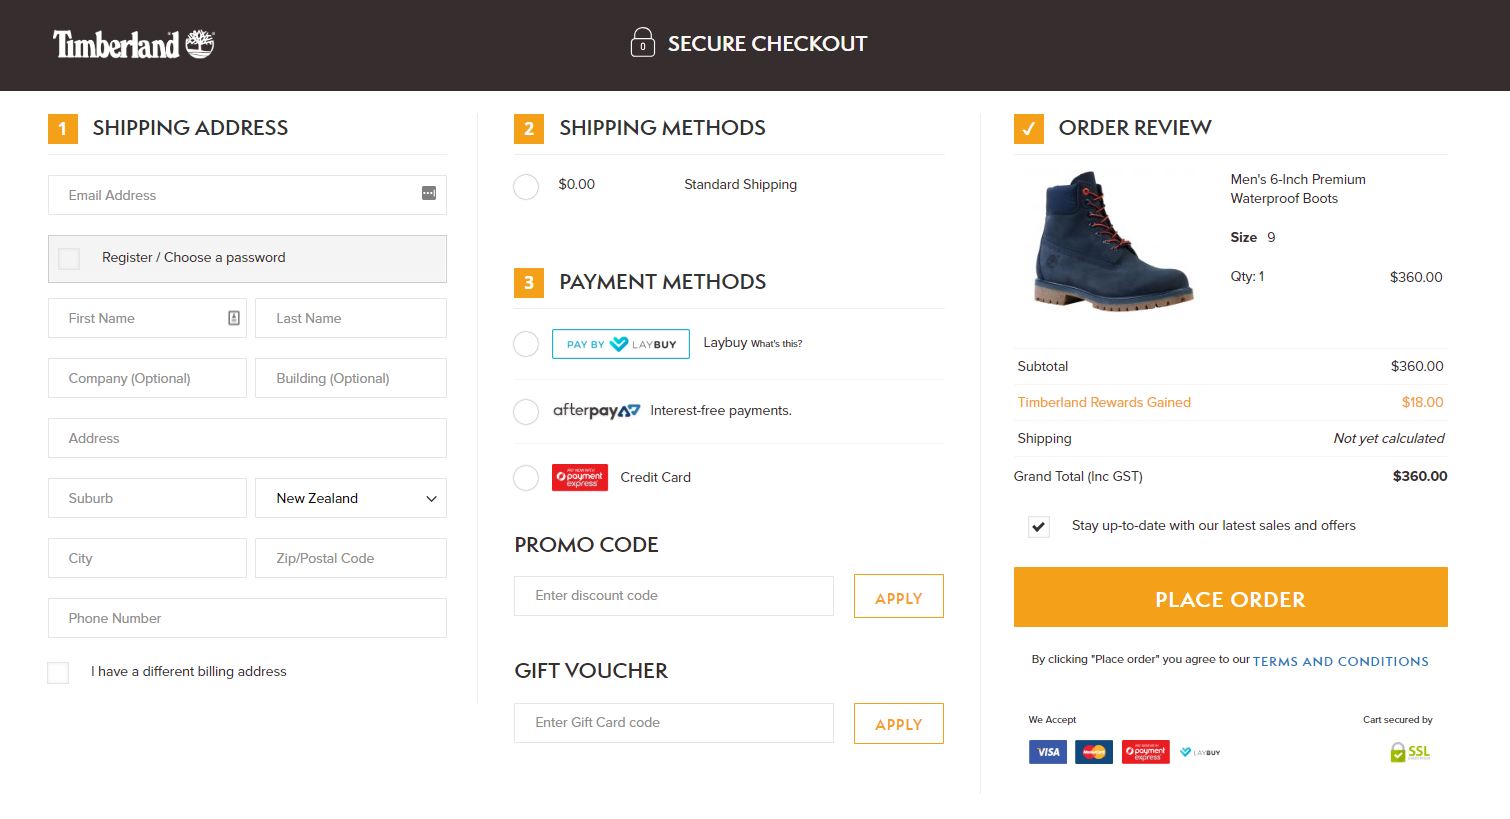Click the Payment Express credit card logo

580,477
